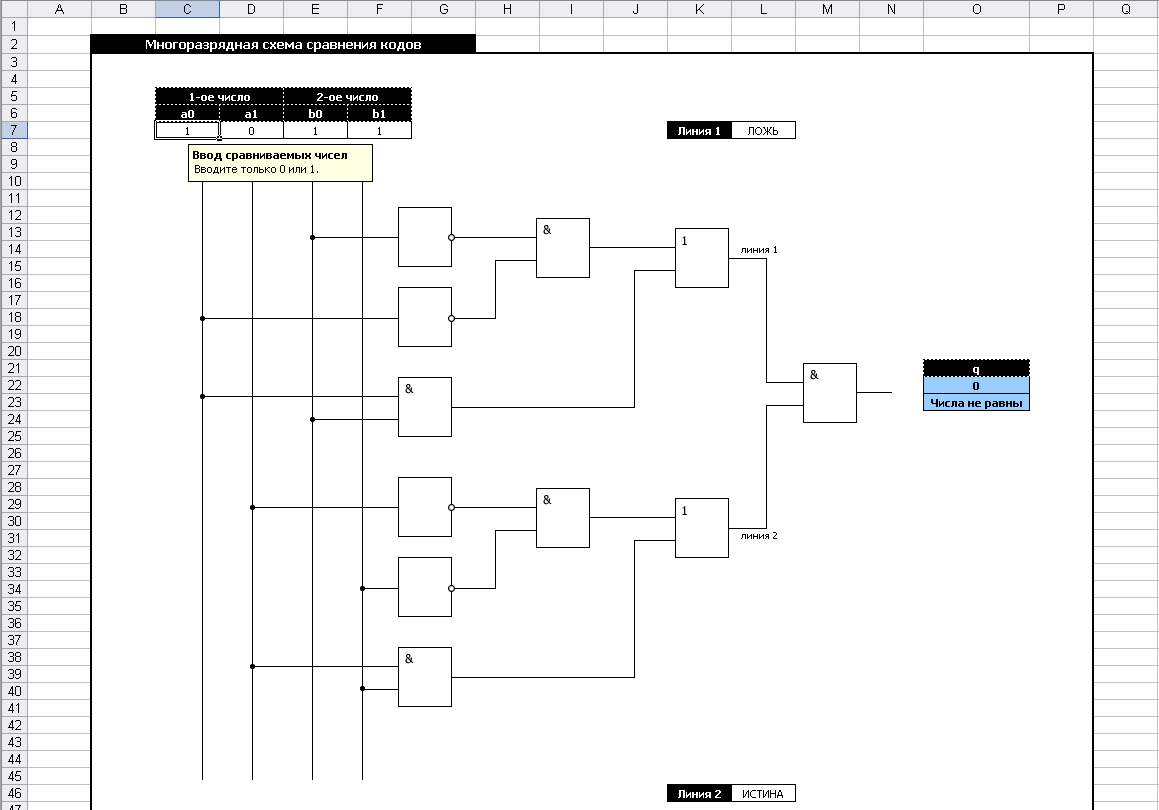Click the 'ИСТИНА' value cell
1159x810 pixels.
[763, 794]
